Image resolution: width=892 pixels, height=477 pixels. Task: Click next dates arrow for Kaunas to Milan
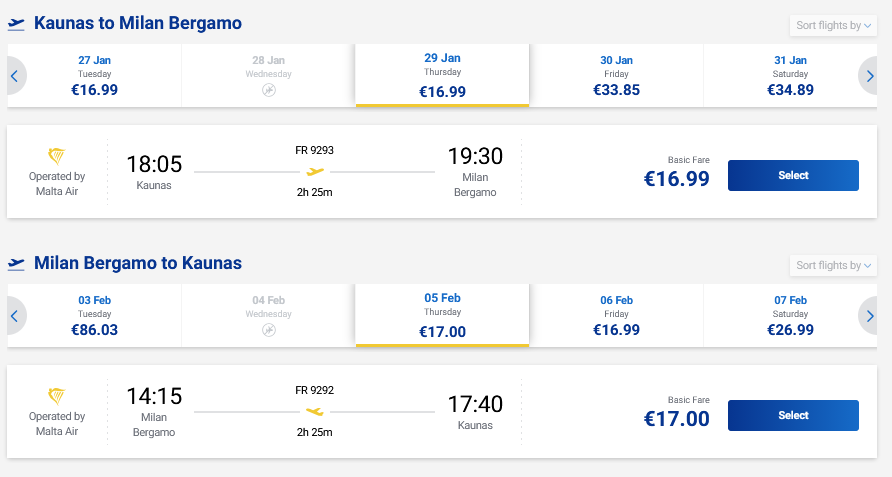(868, 75)
